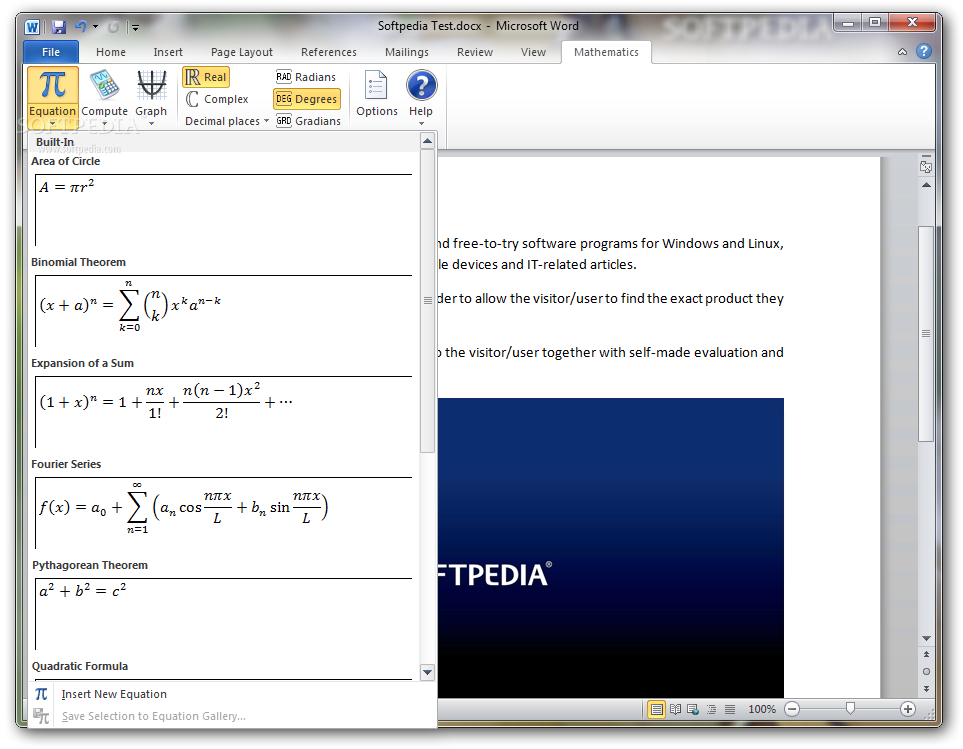Screen dimensions: 963x749
Task: Switch to the Home tab
Action: [x=111, y=52]
